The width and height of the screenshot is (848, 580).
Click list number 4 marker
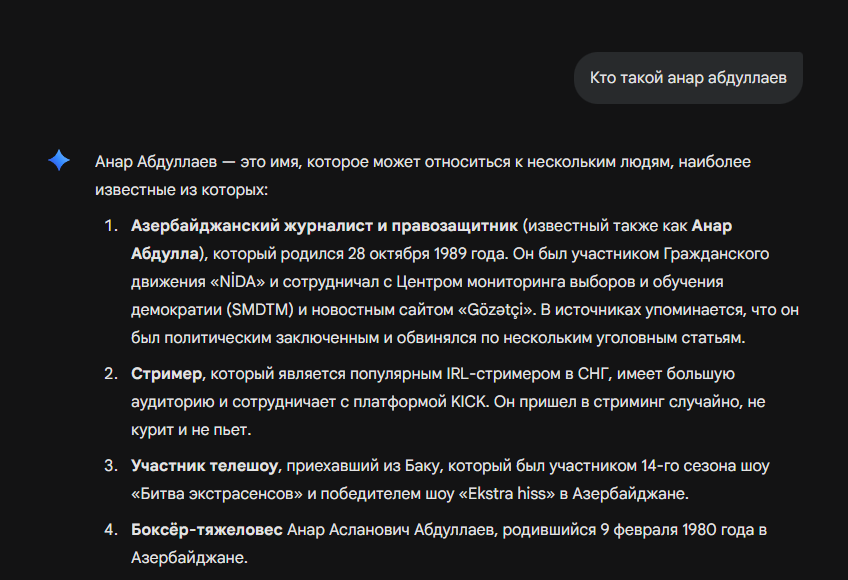point(111,529)
